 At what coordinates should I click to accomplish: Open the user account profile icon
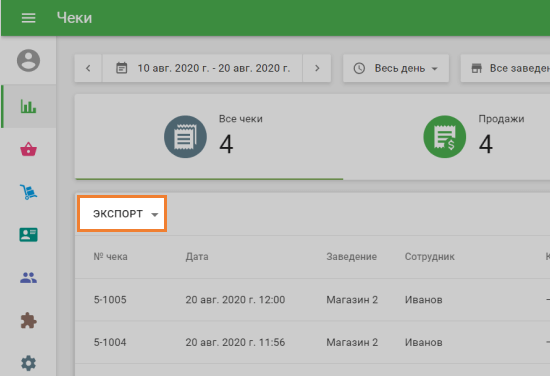(x=28, y=60)
